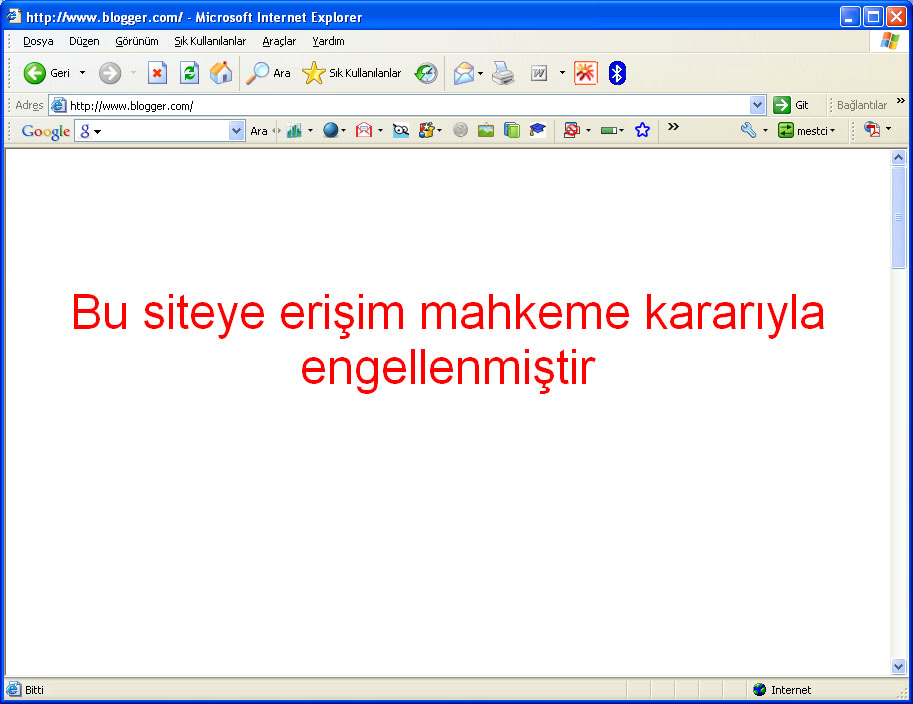
Task: Go to the home page icon
Action: (x=221, y=73)
